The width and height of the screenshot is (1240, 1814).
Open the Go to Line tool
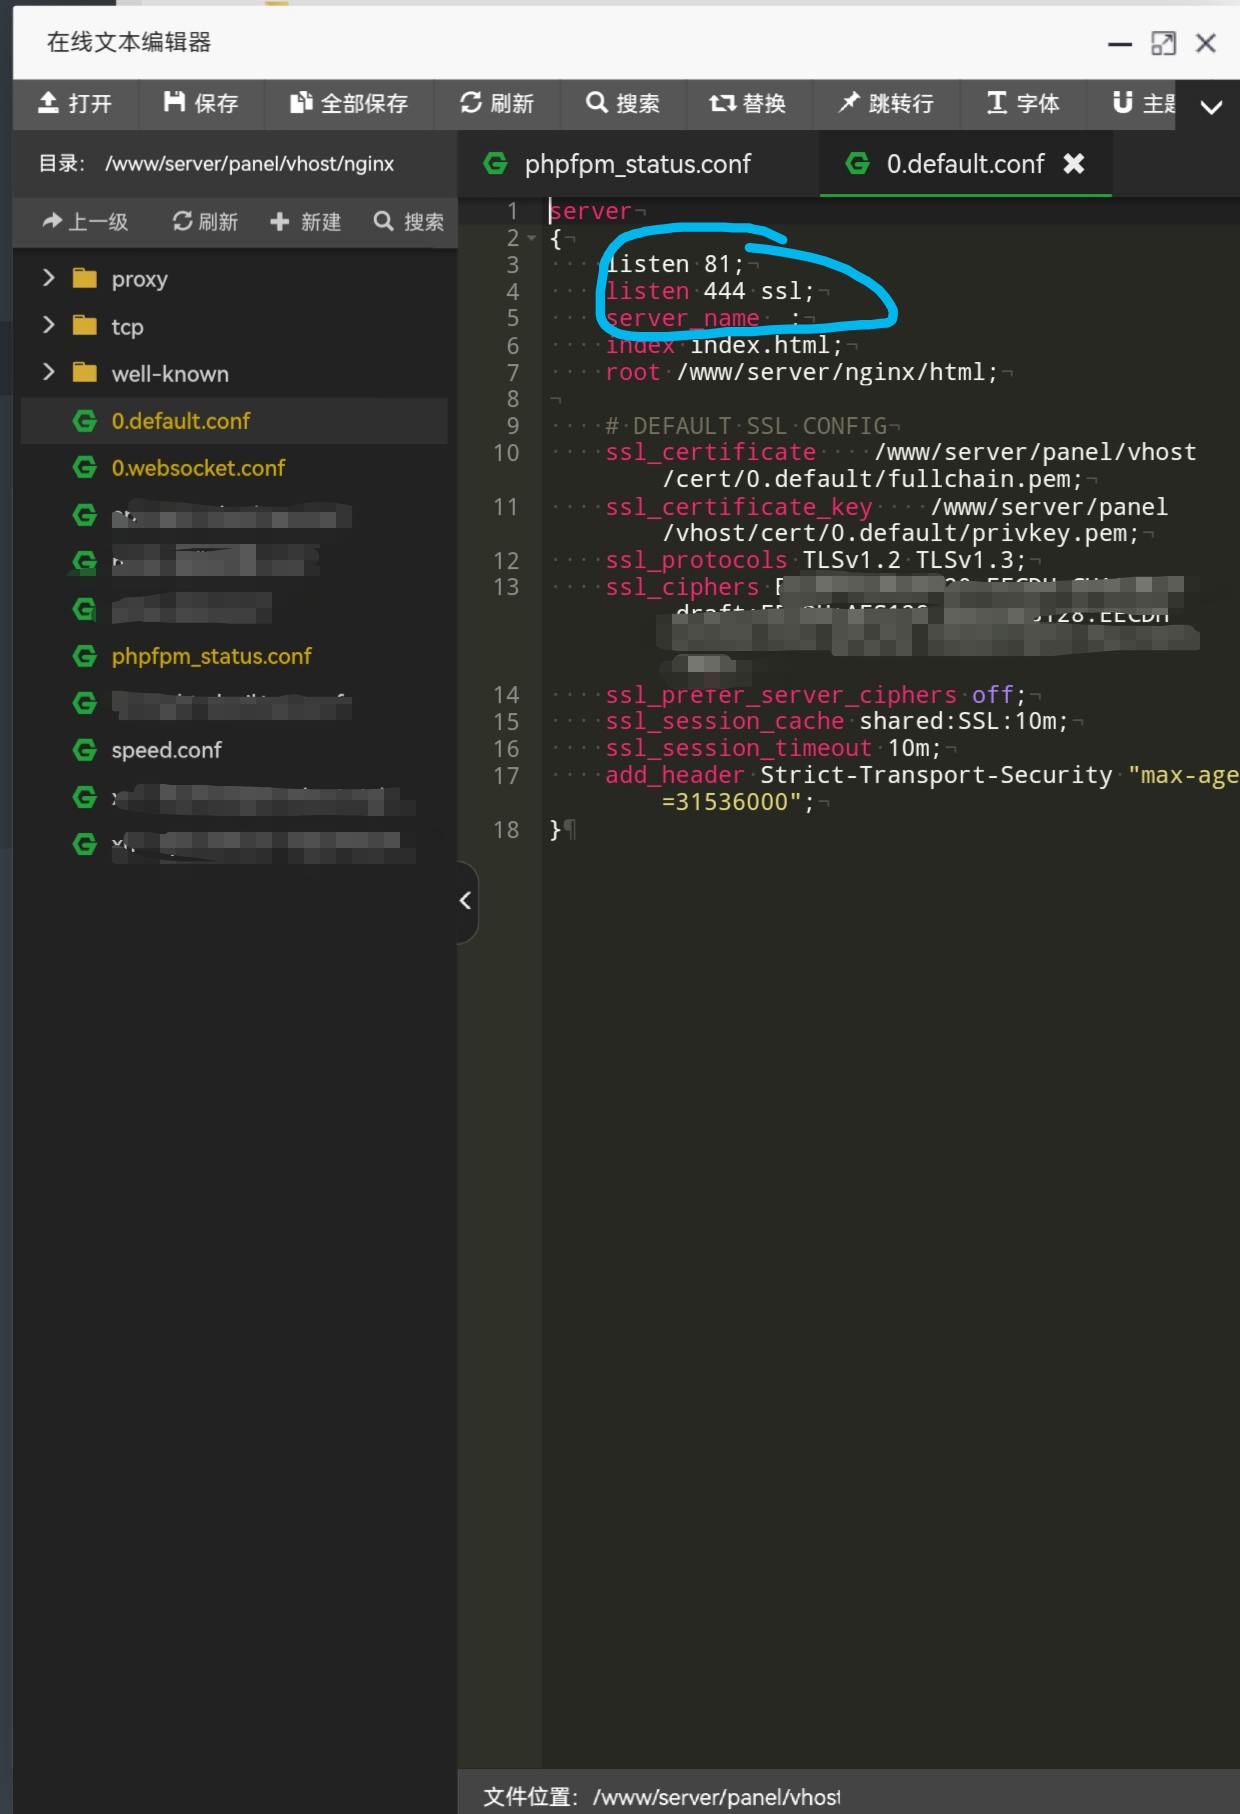tap(886, 103)
